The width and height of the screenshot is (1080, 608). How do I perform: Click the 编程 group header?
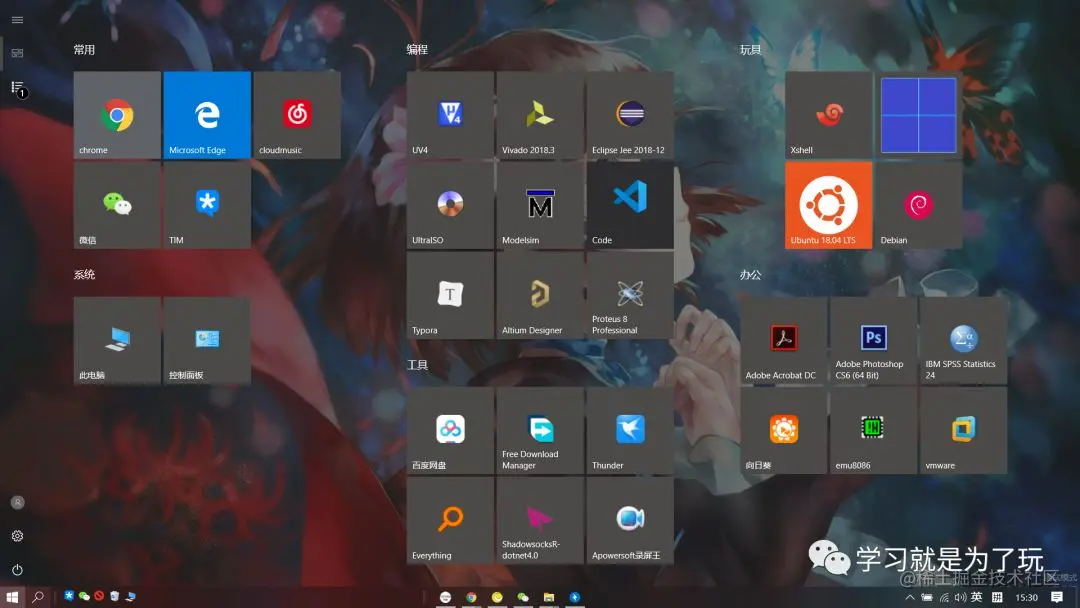point(417,50)
